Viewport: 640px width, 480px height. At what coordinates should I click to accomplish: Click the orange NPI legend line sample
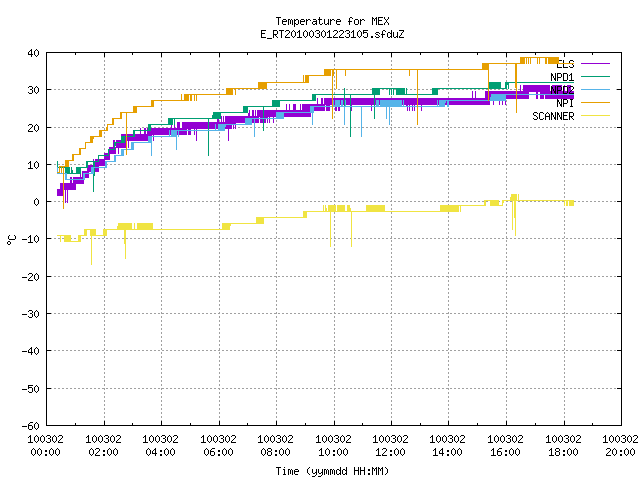tap(595, 102)
